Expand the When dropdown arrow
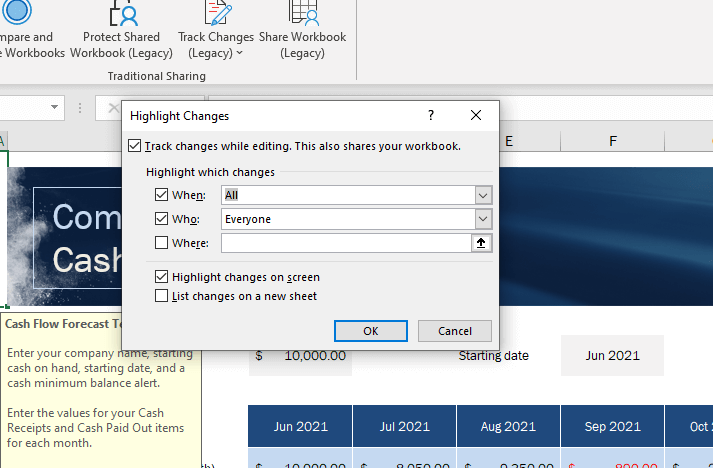The height and width of the screenshot is (468, 713). (483, 196)
